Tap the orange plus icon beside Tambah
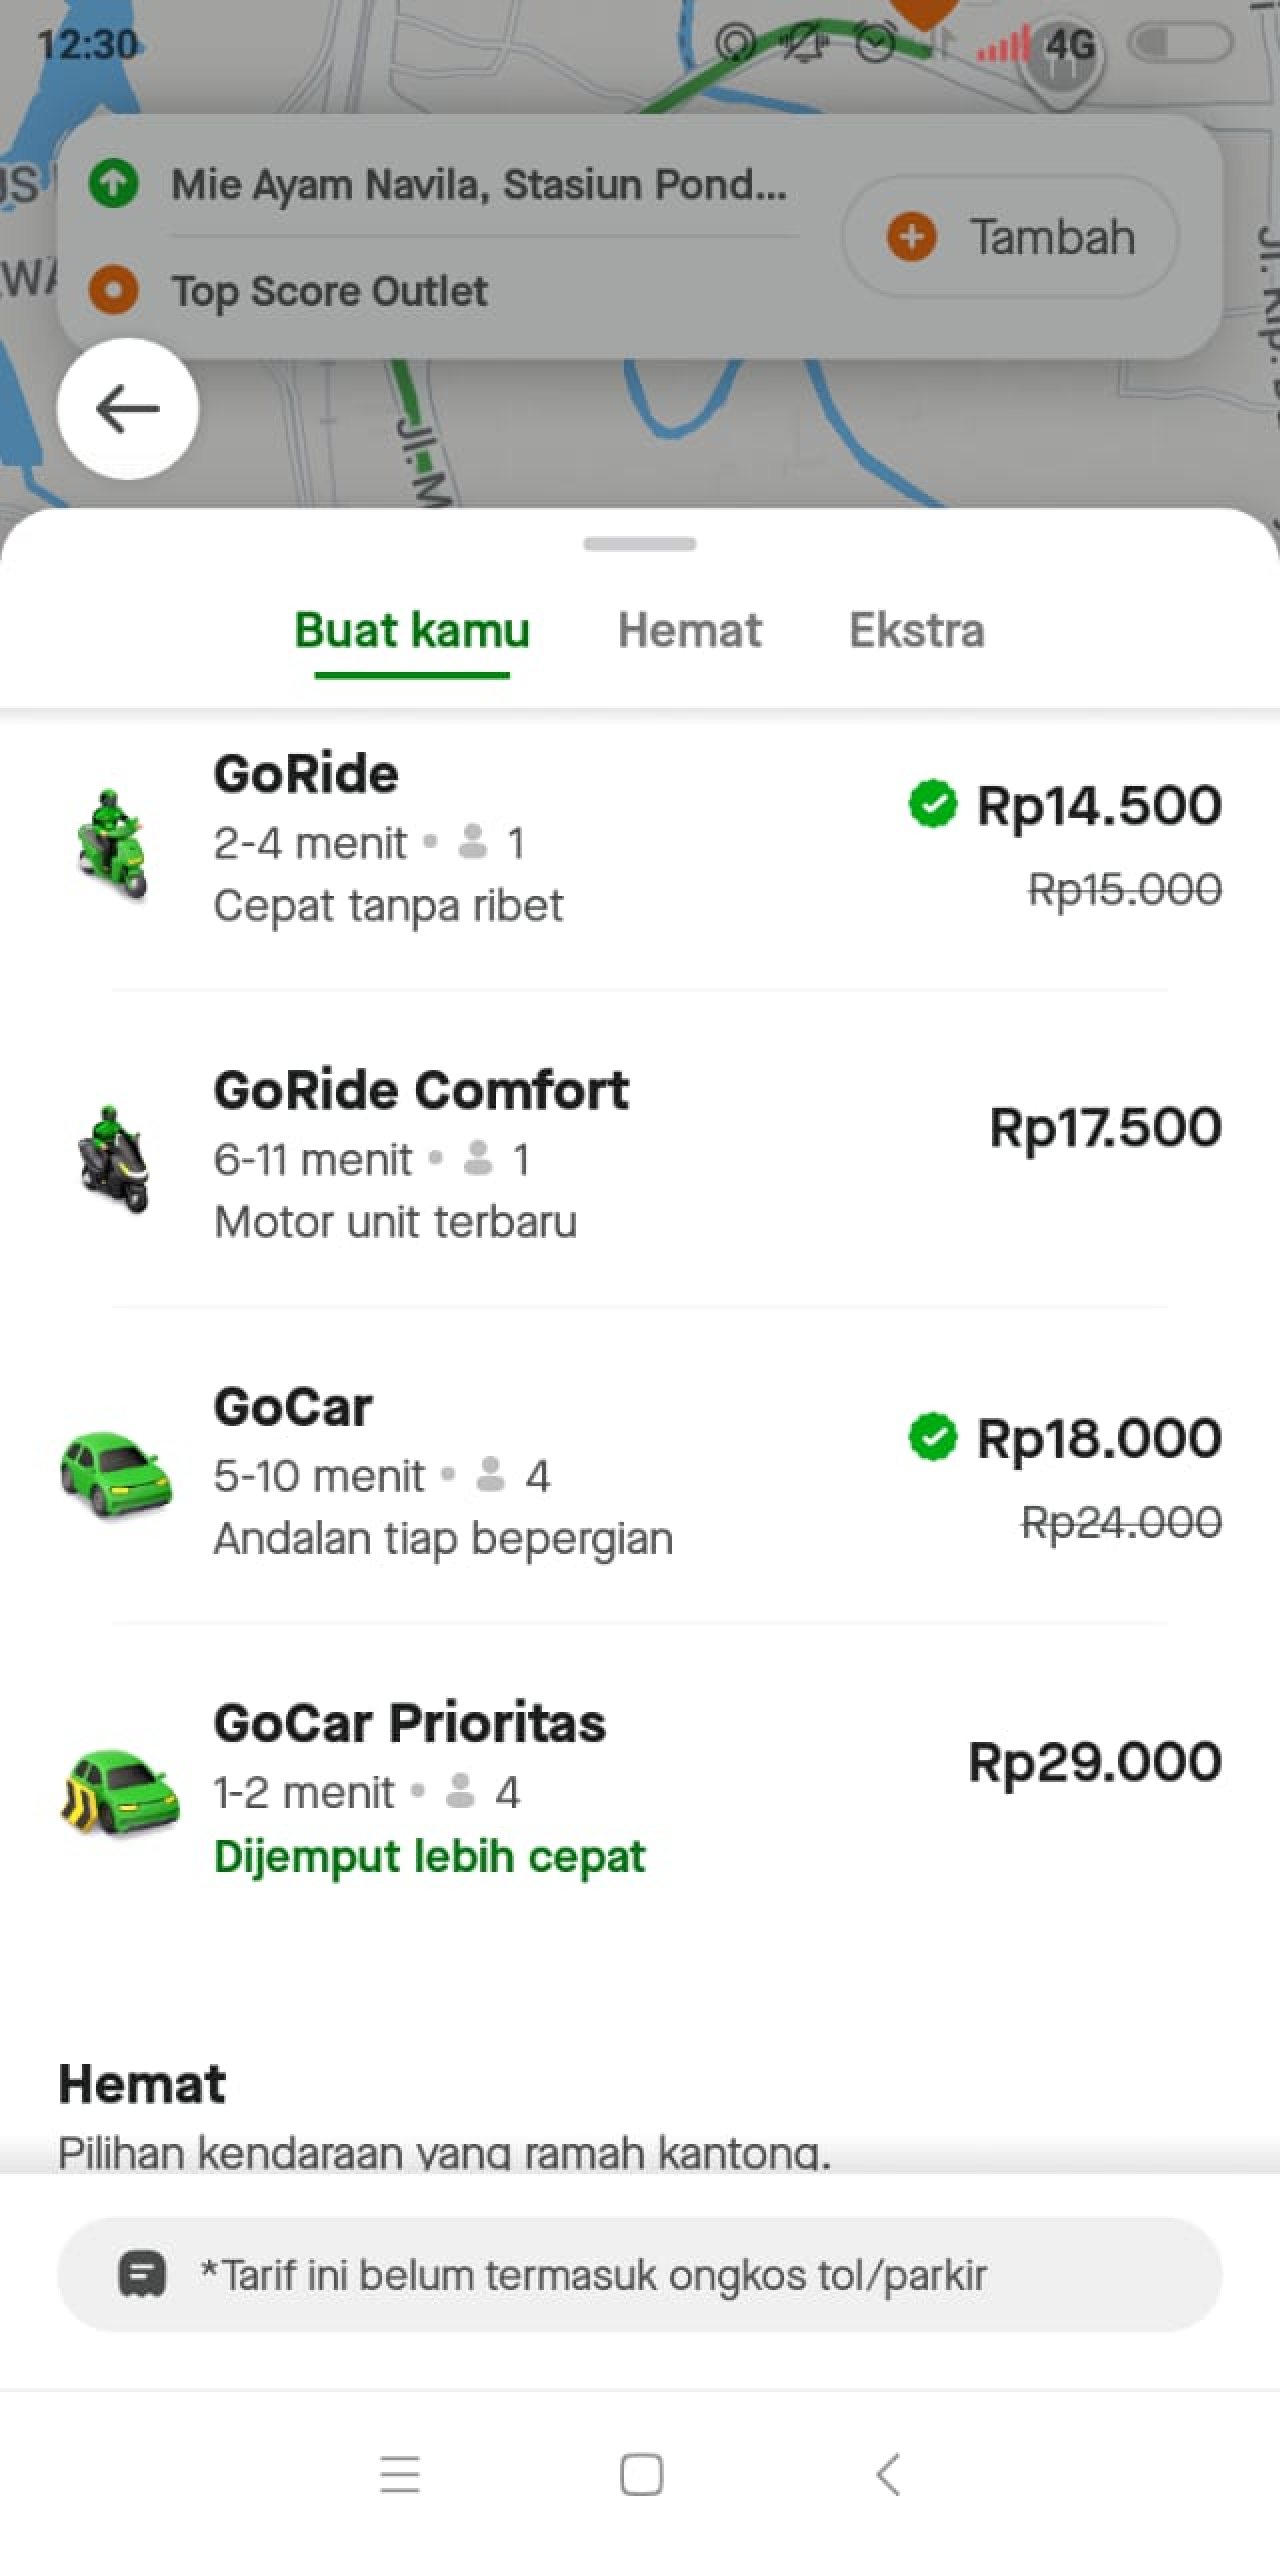The image size is (1280, 2560). tap(911, 237)
